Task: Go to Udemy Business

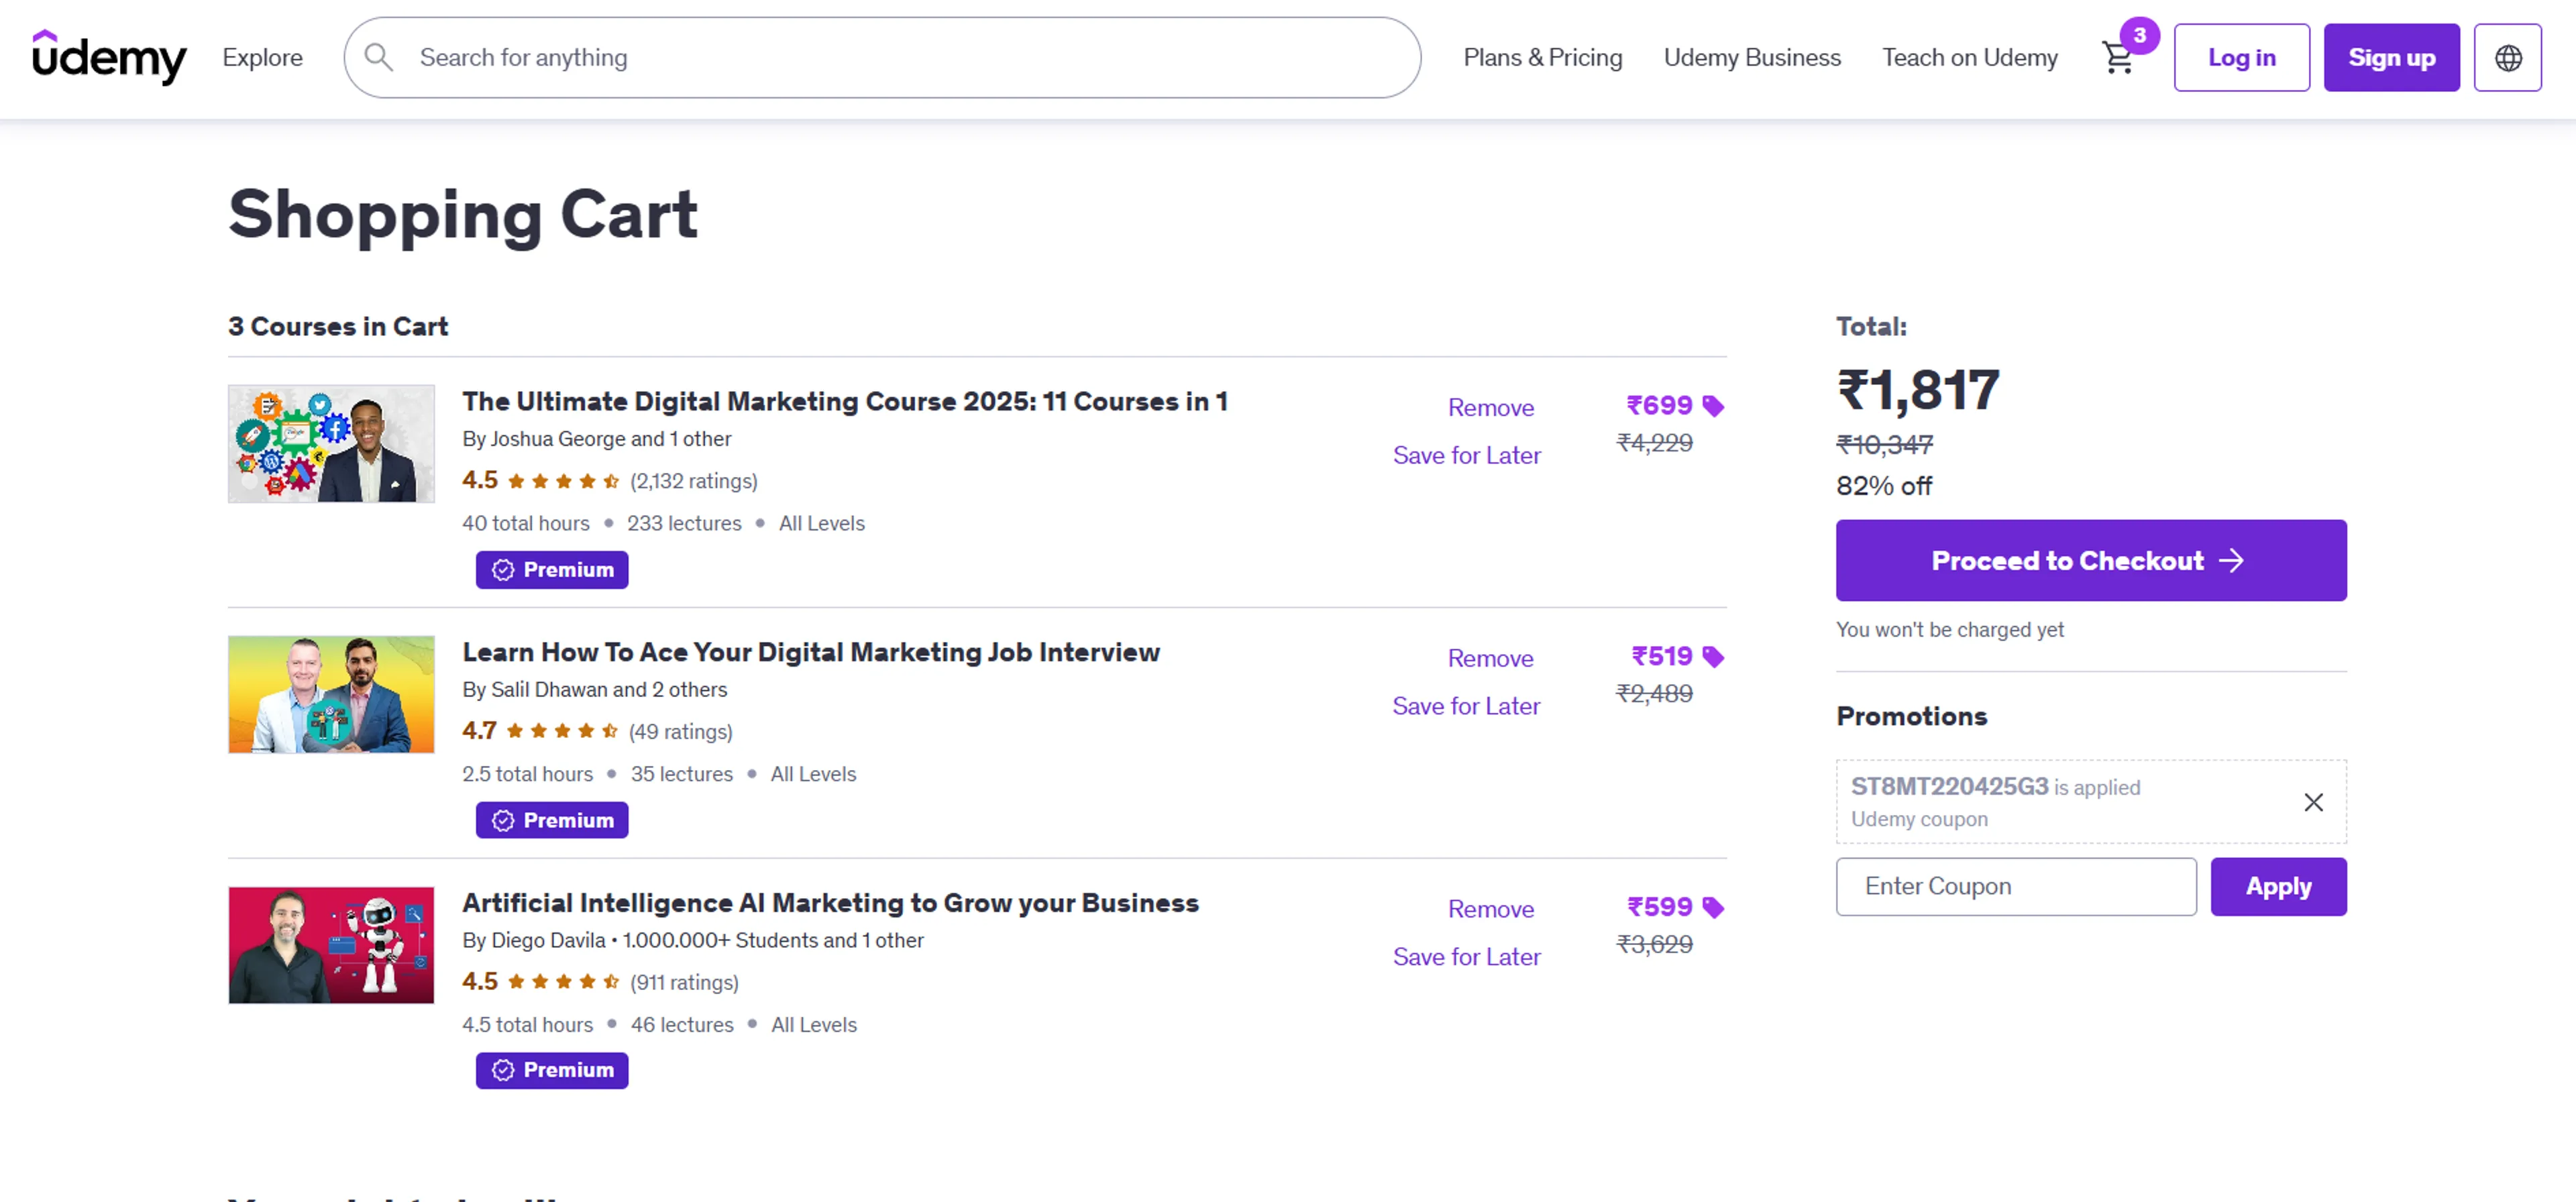Action: click(1752, 58)
